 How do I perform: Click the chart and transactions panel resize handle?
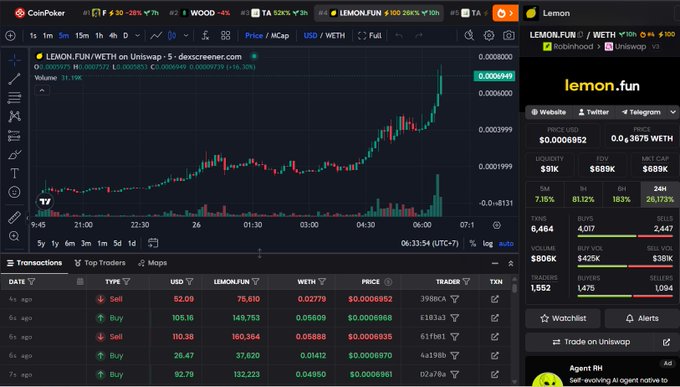click(259, 254)
